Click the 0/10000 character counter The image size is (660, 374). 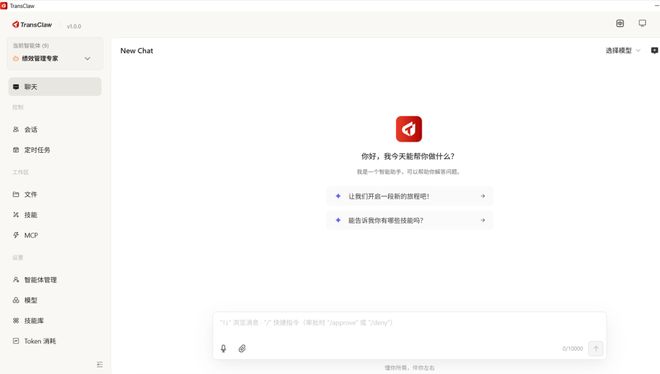pyautogui.click(x=572, y=349)
